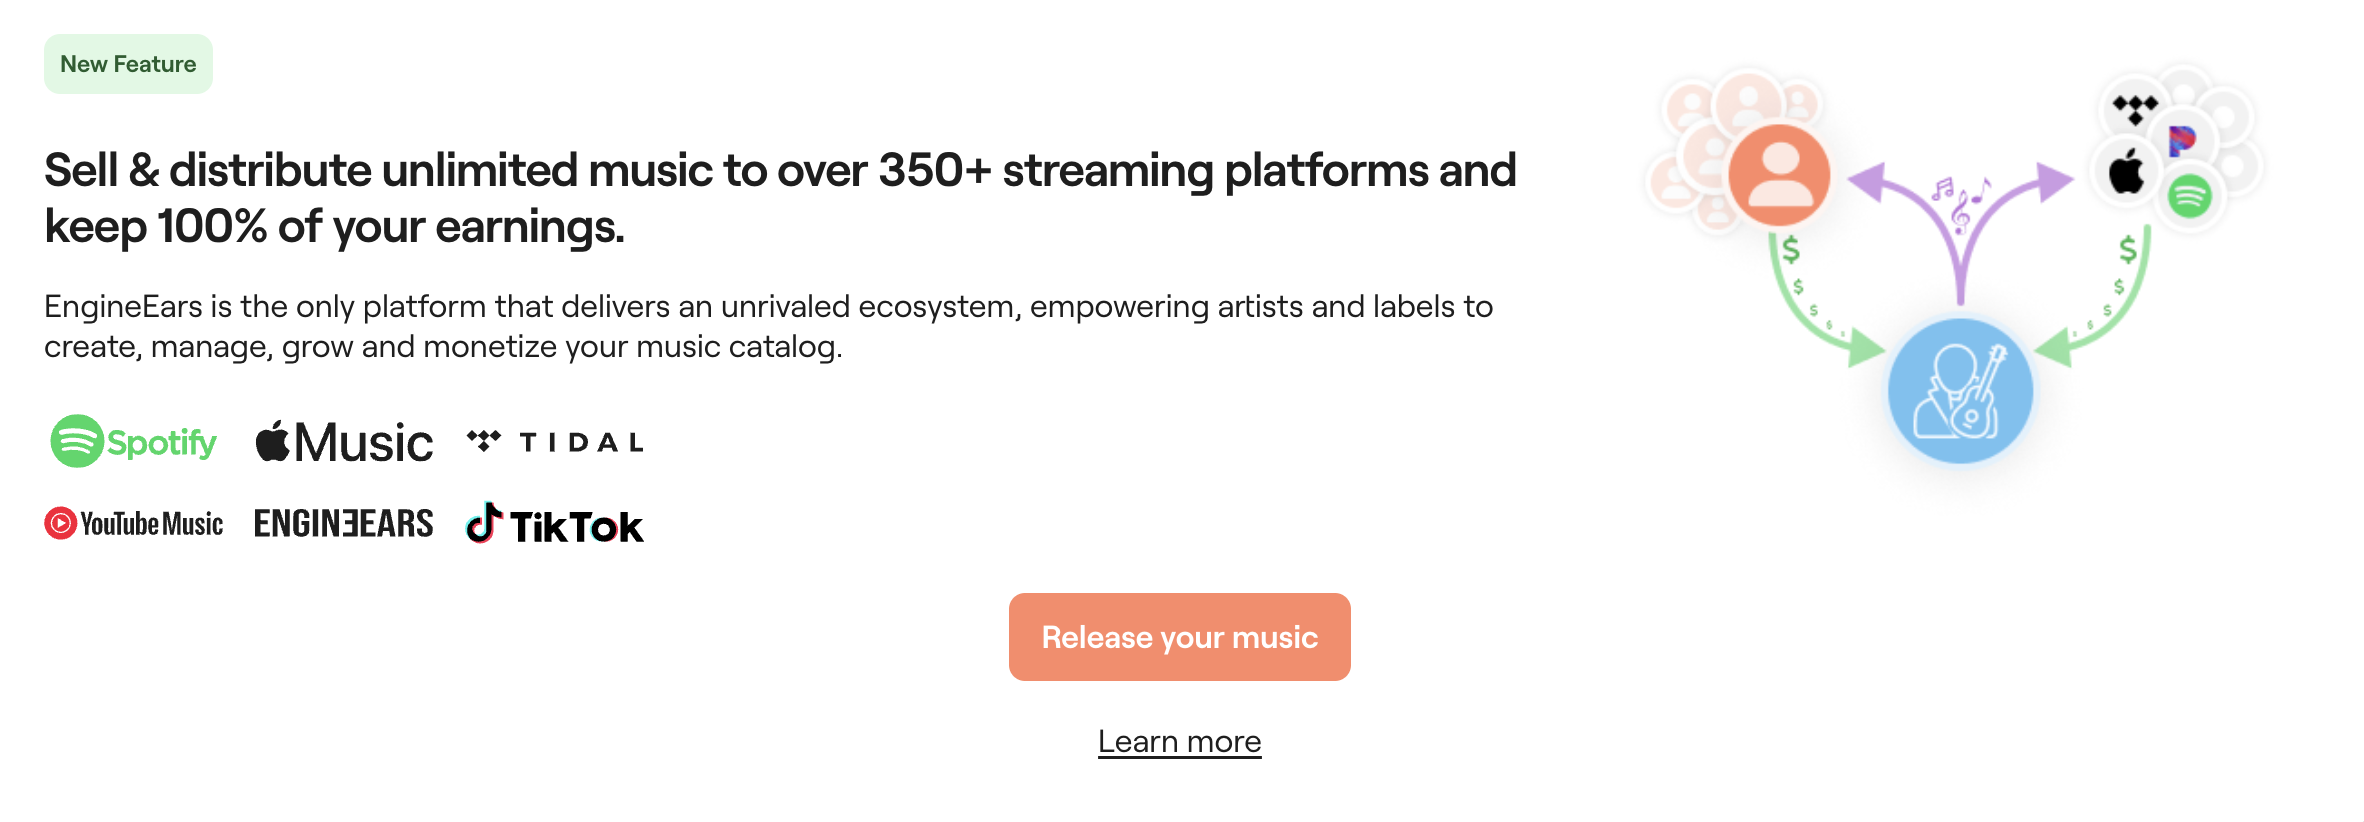Screen dimensions: 2364x822
Task: Click the Apple Music logo
Action: pos(344,442)
